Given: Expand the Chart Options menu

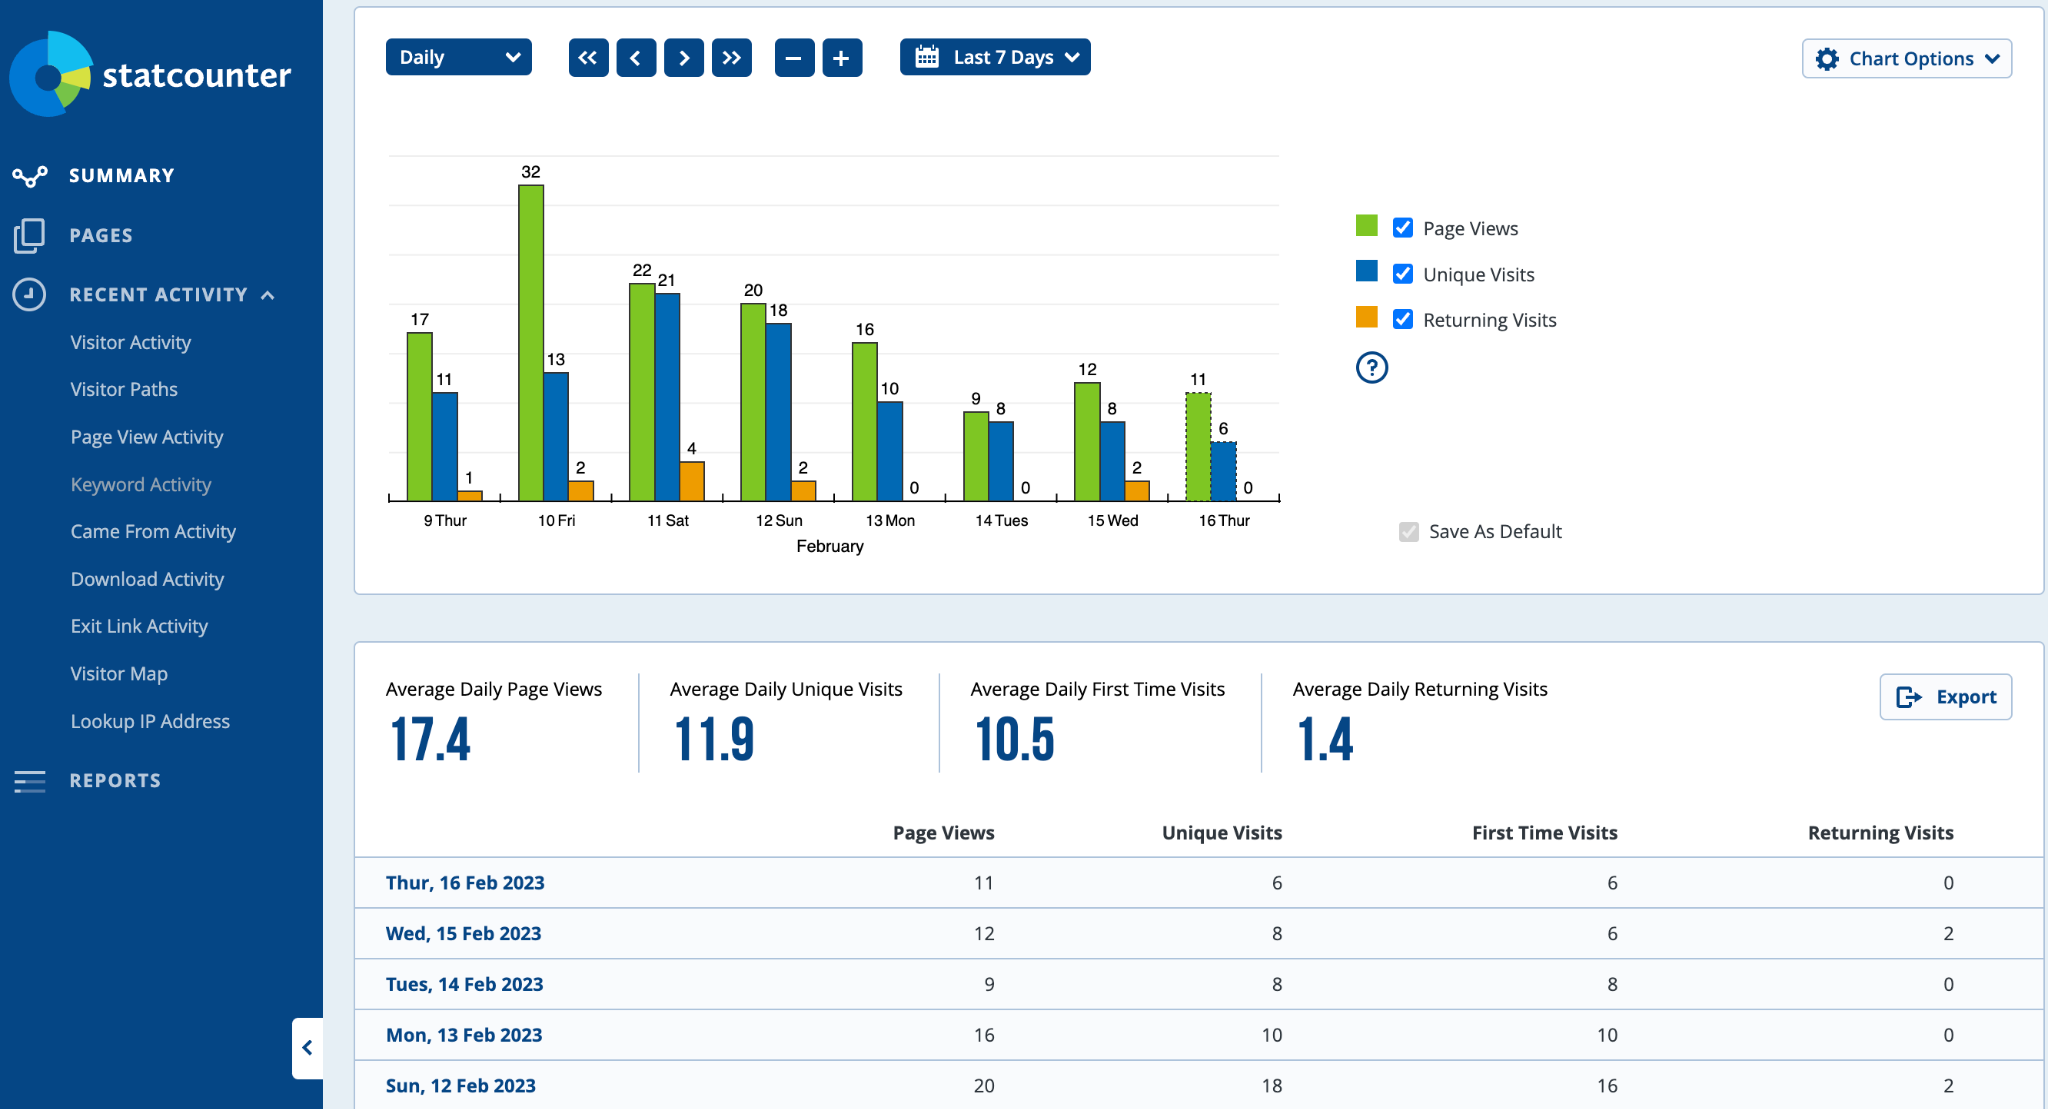Looking at the screenshot, I should 1907,59.
